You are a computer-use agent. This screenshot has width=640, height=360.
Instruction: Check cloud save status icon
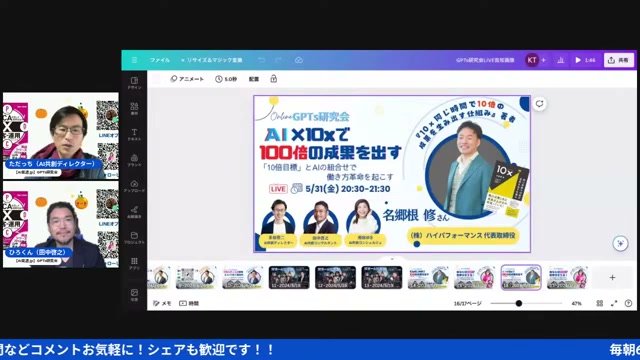(x=299, y=60)
